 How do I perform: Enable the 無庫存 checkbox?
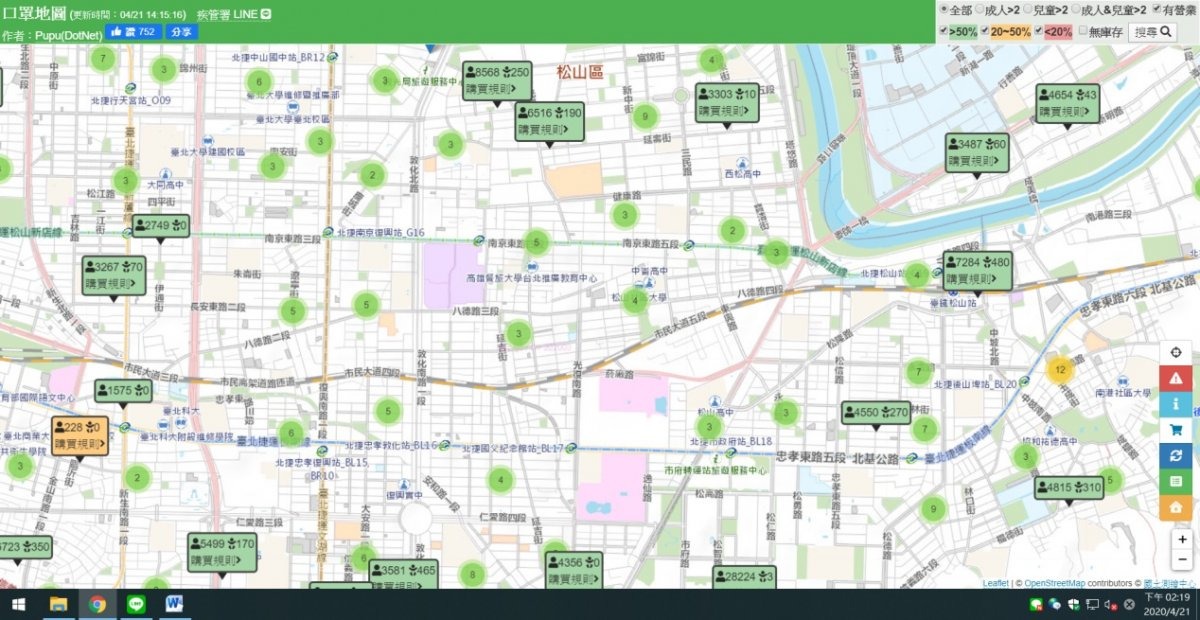1083,32
